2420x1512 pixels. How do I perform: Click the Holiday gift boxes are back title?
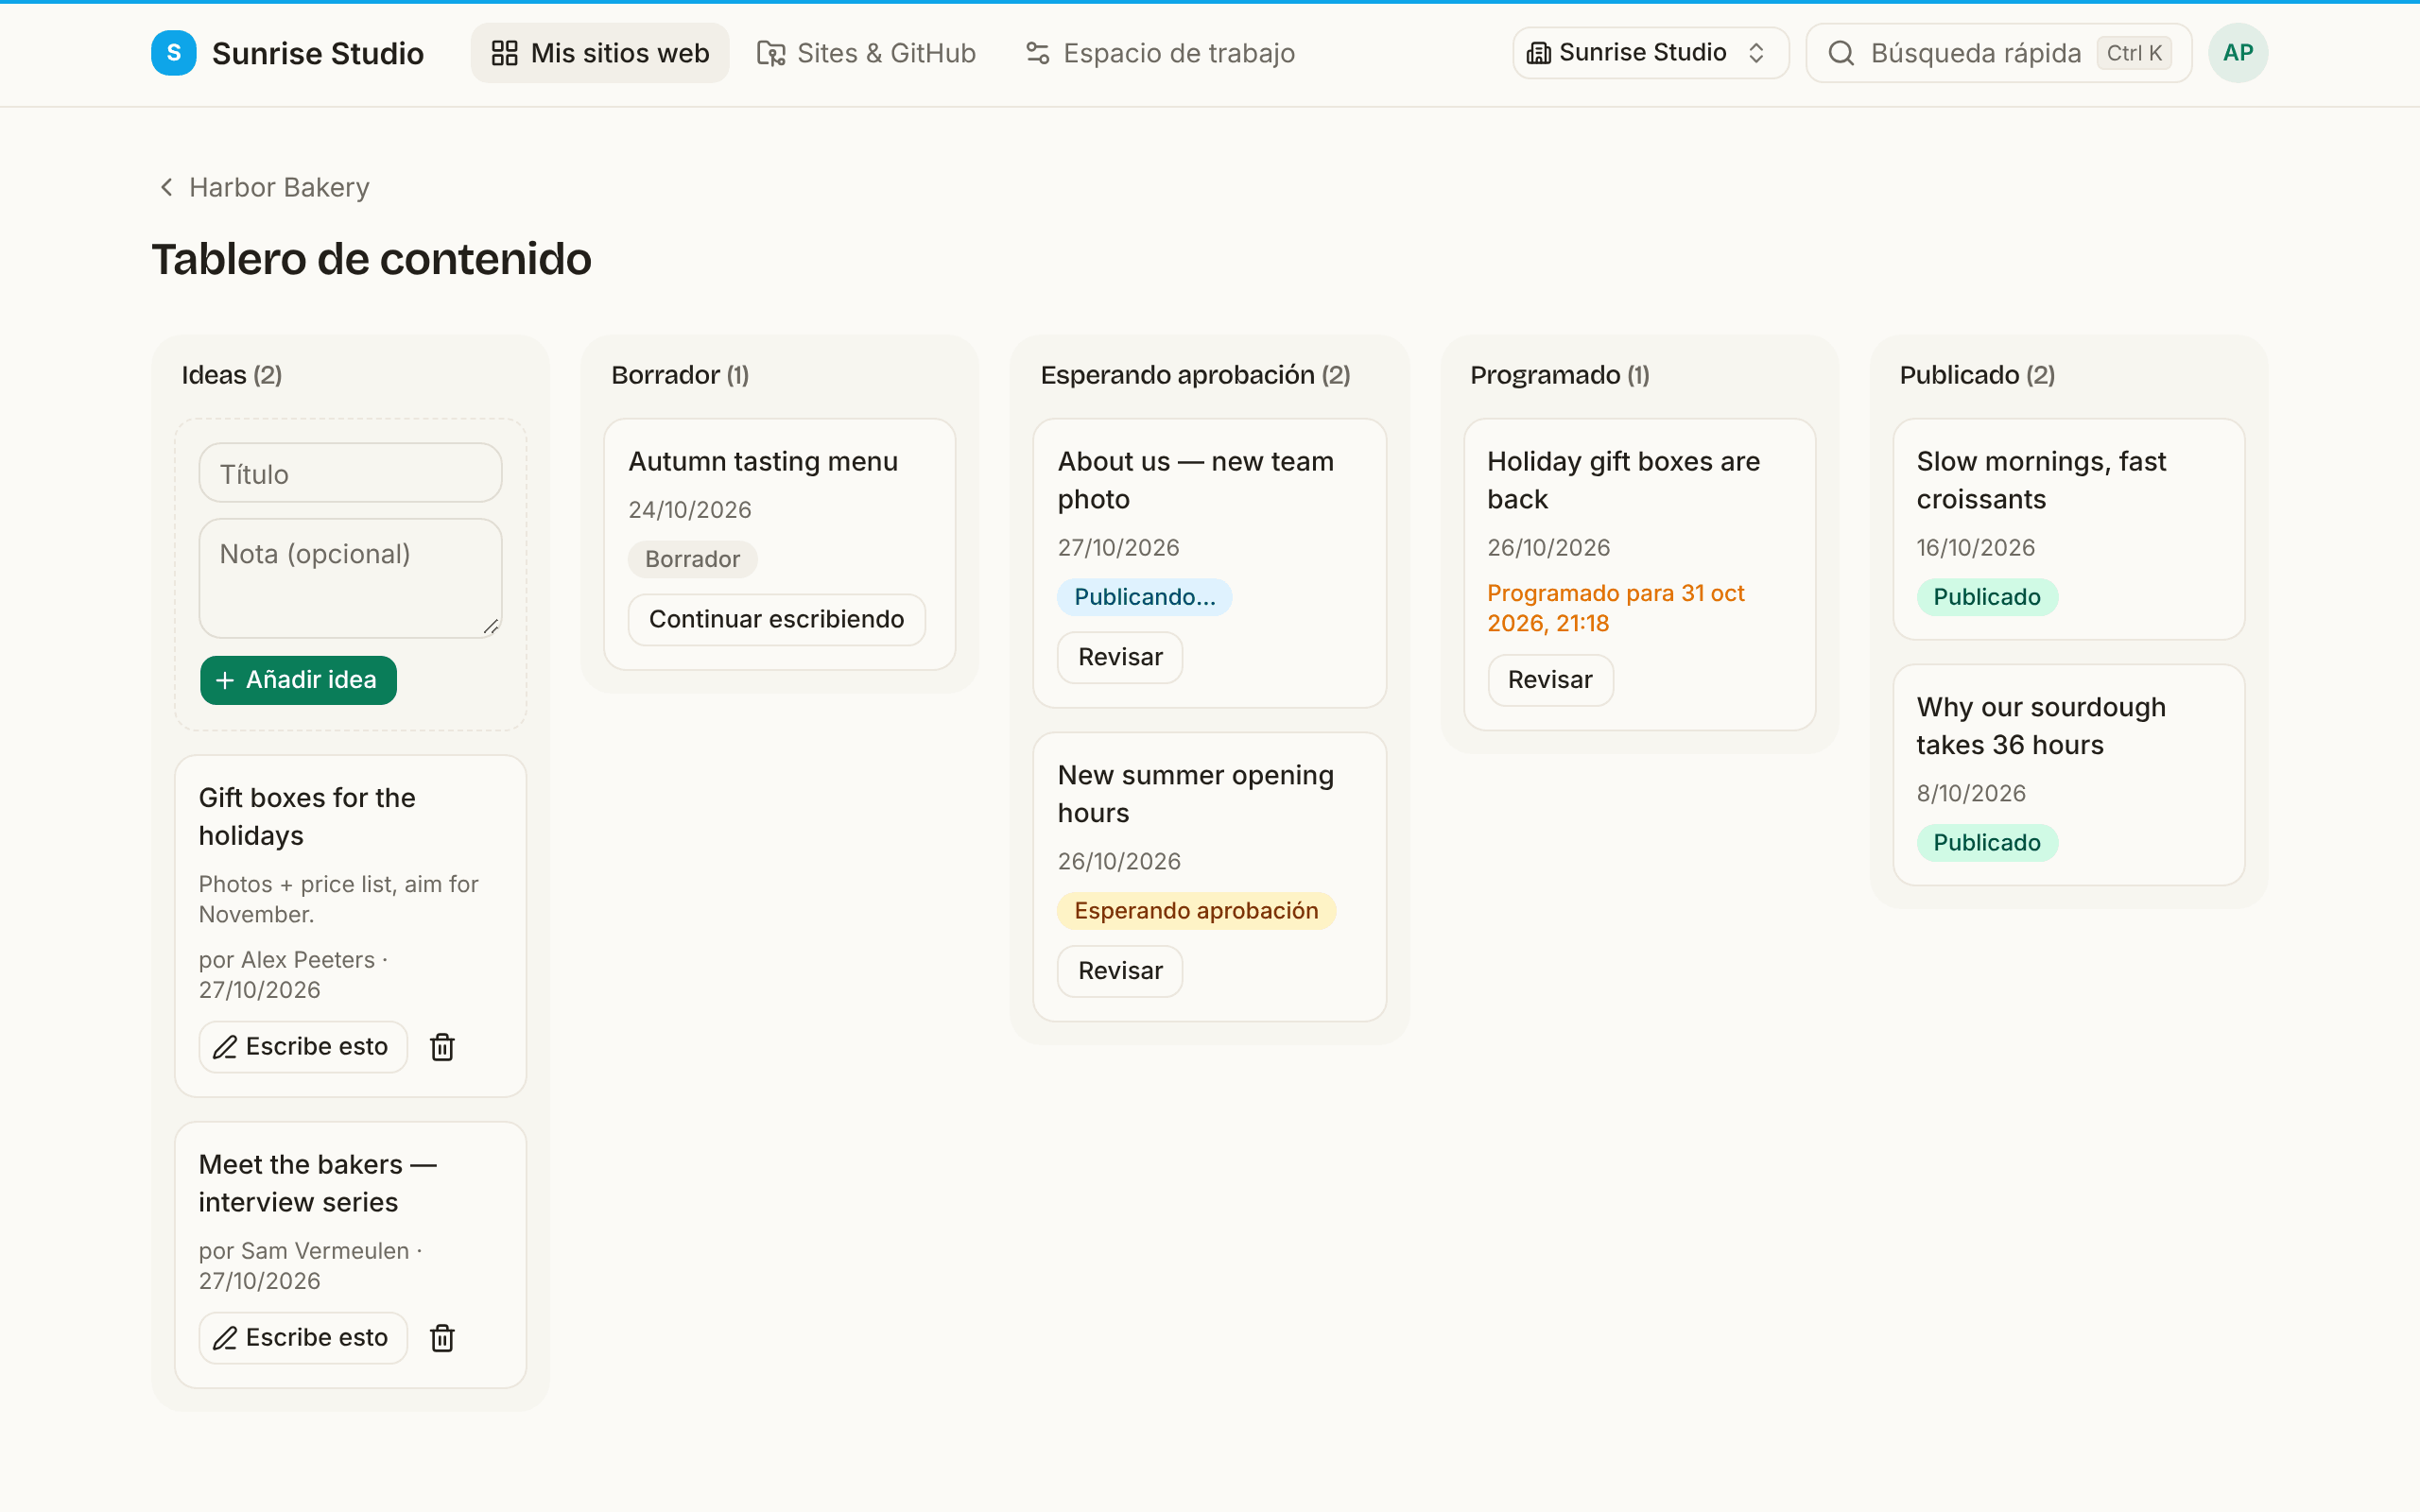tap(1623, 480)
